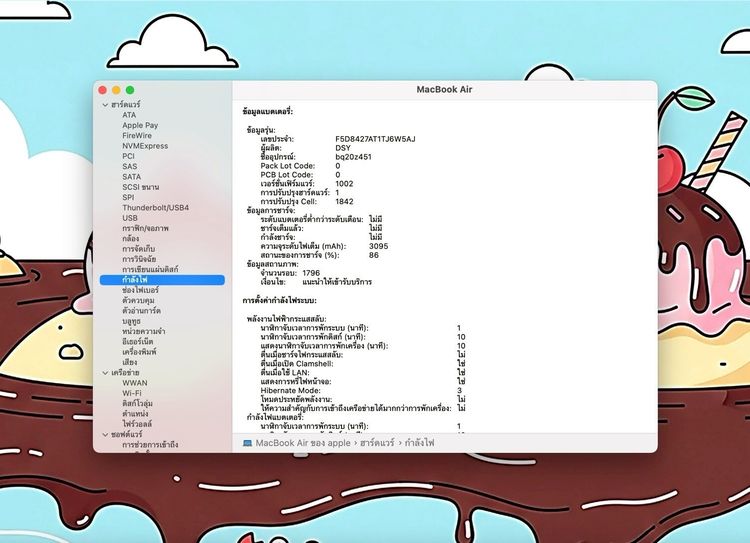Open the Thunderbolt/USB4 entry

(156, 207)
